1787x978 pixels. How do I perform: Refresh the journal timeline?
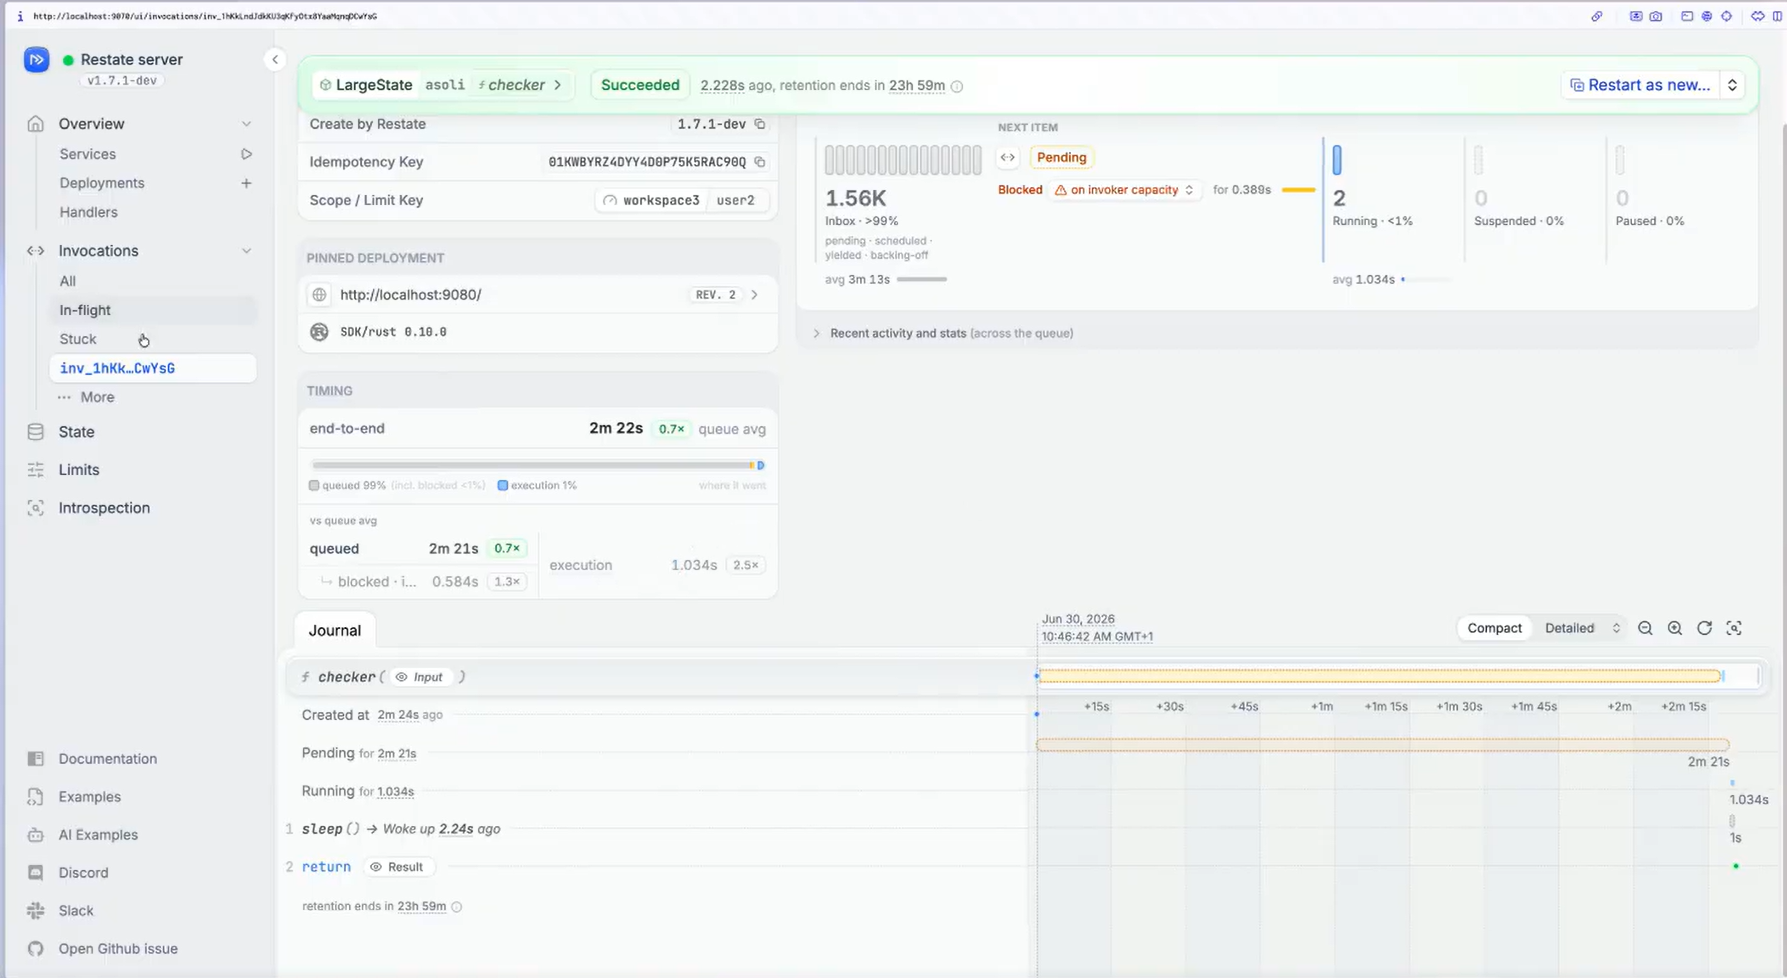(1705, 628)
